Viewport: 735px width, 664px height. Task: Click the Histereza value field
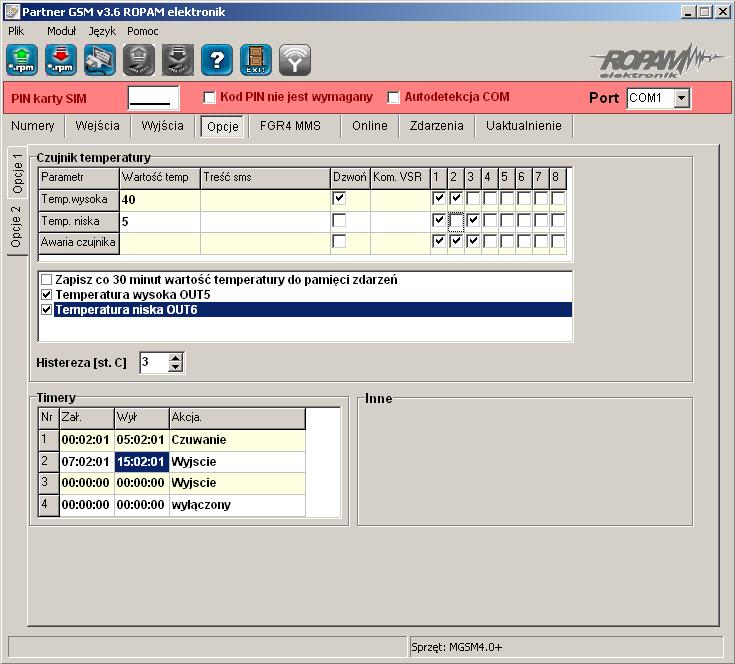coord(154,362)
